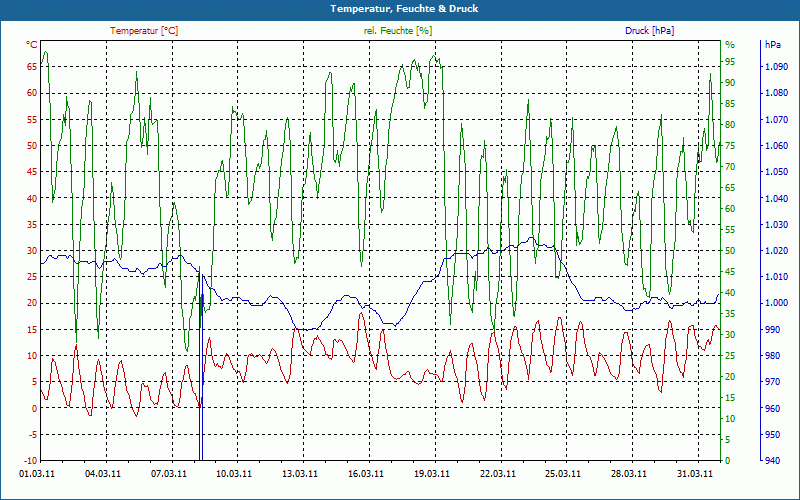Click the pressure axis value '1.050'
The width and height of the screenshot is (800, 500).
click(x=777, y=172)
